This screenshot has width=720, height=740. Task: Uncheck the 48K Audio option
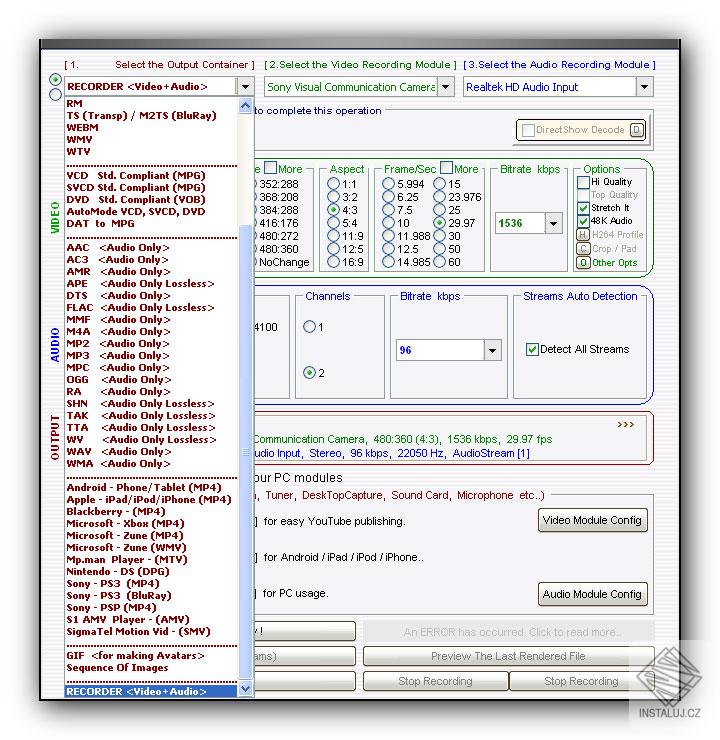[x=583, y=221]
